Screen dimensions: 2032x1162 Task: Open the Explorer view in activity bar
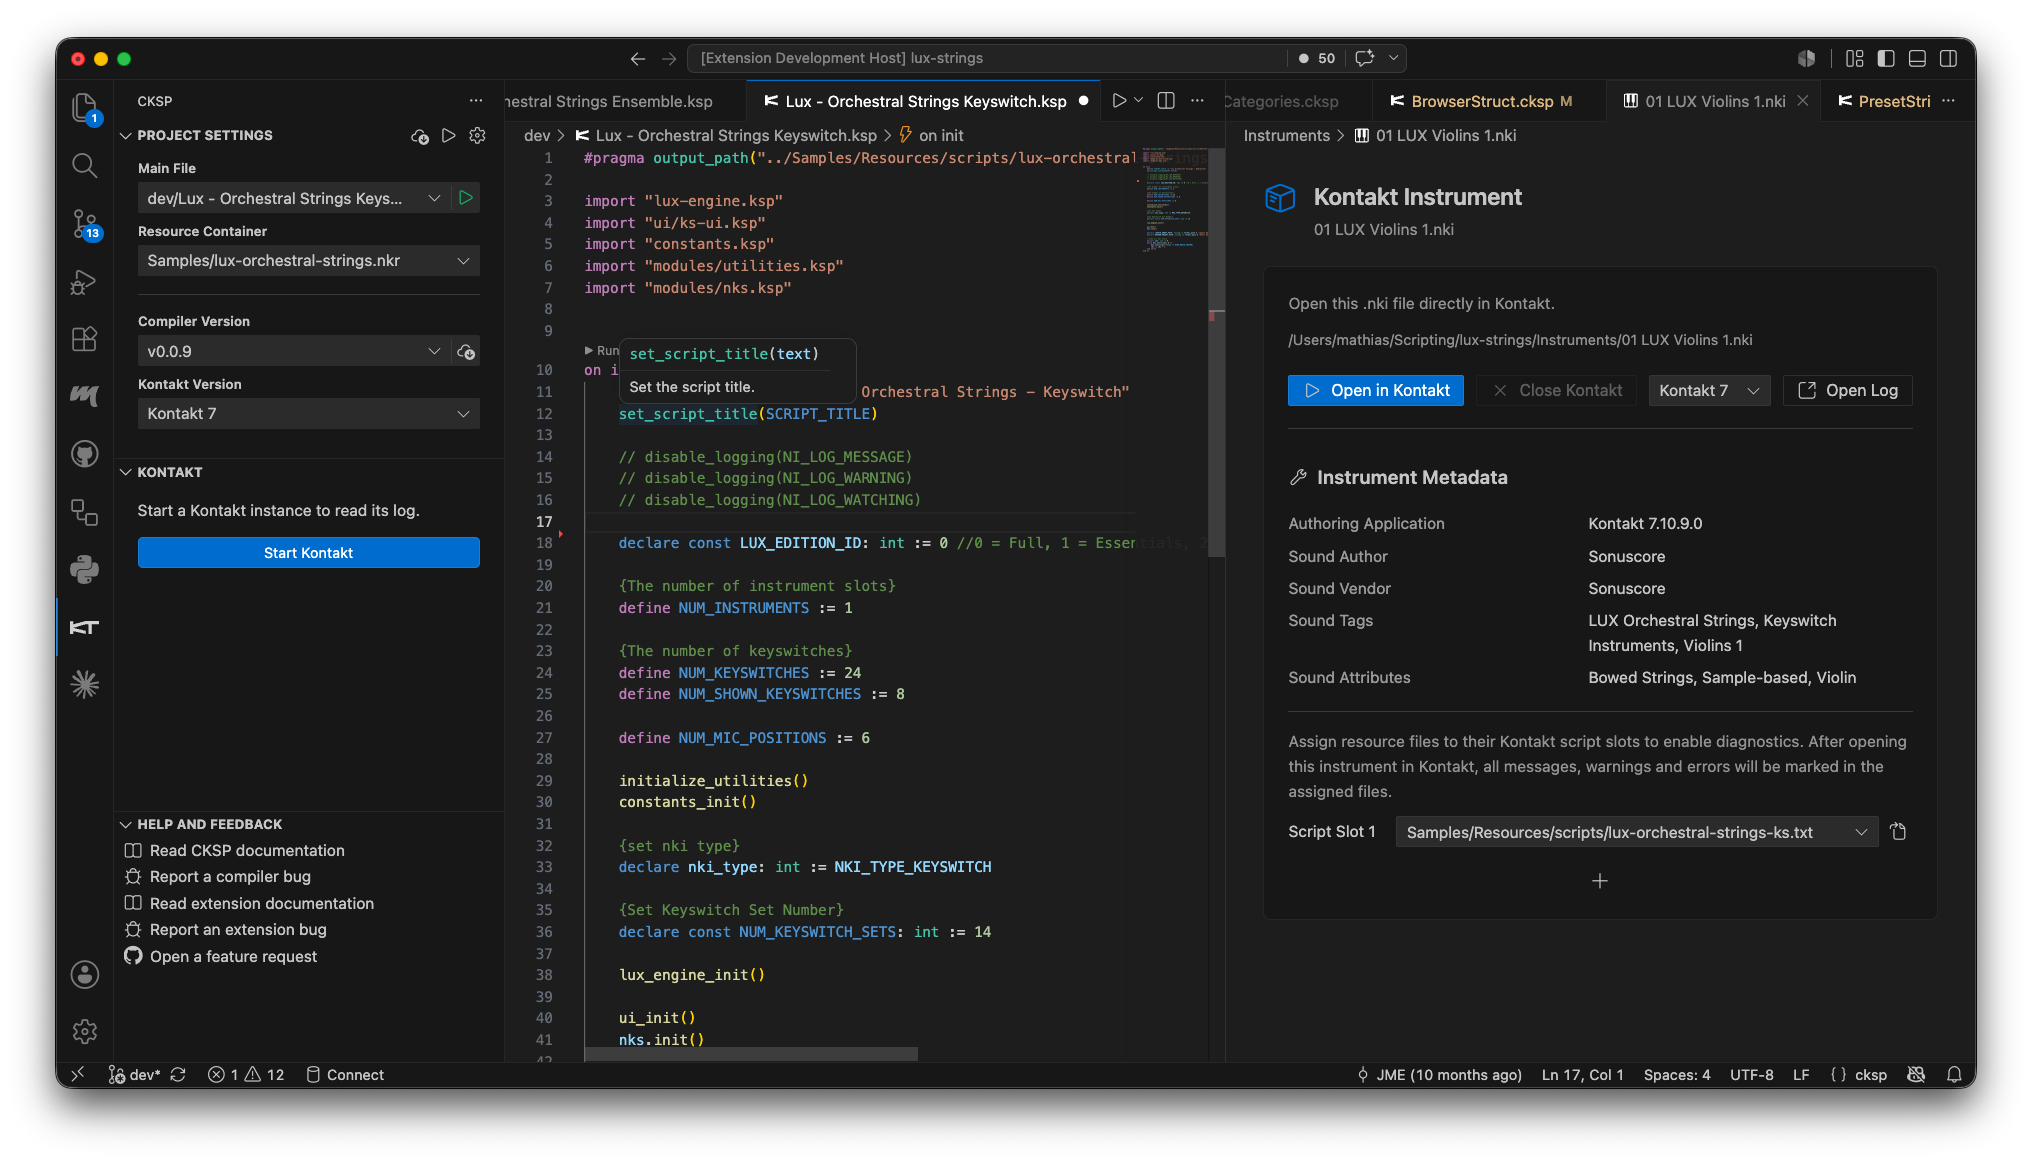coord(85,107)
